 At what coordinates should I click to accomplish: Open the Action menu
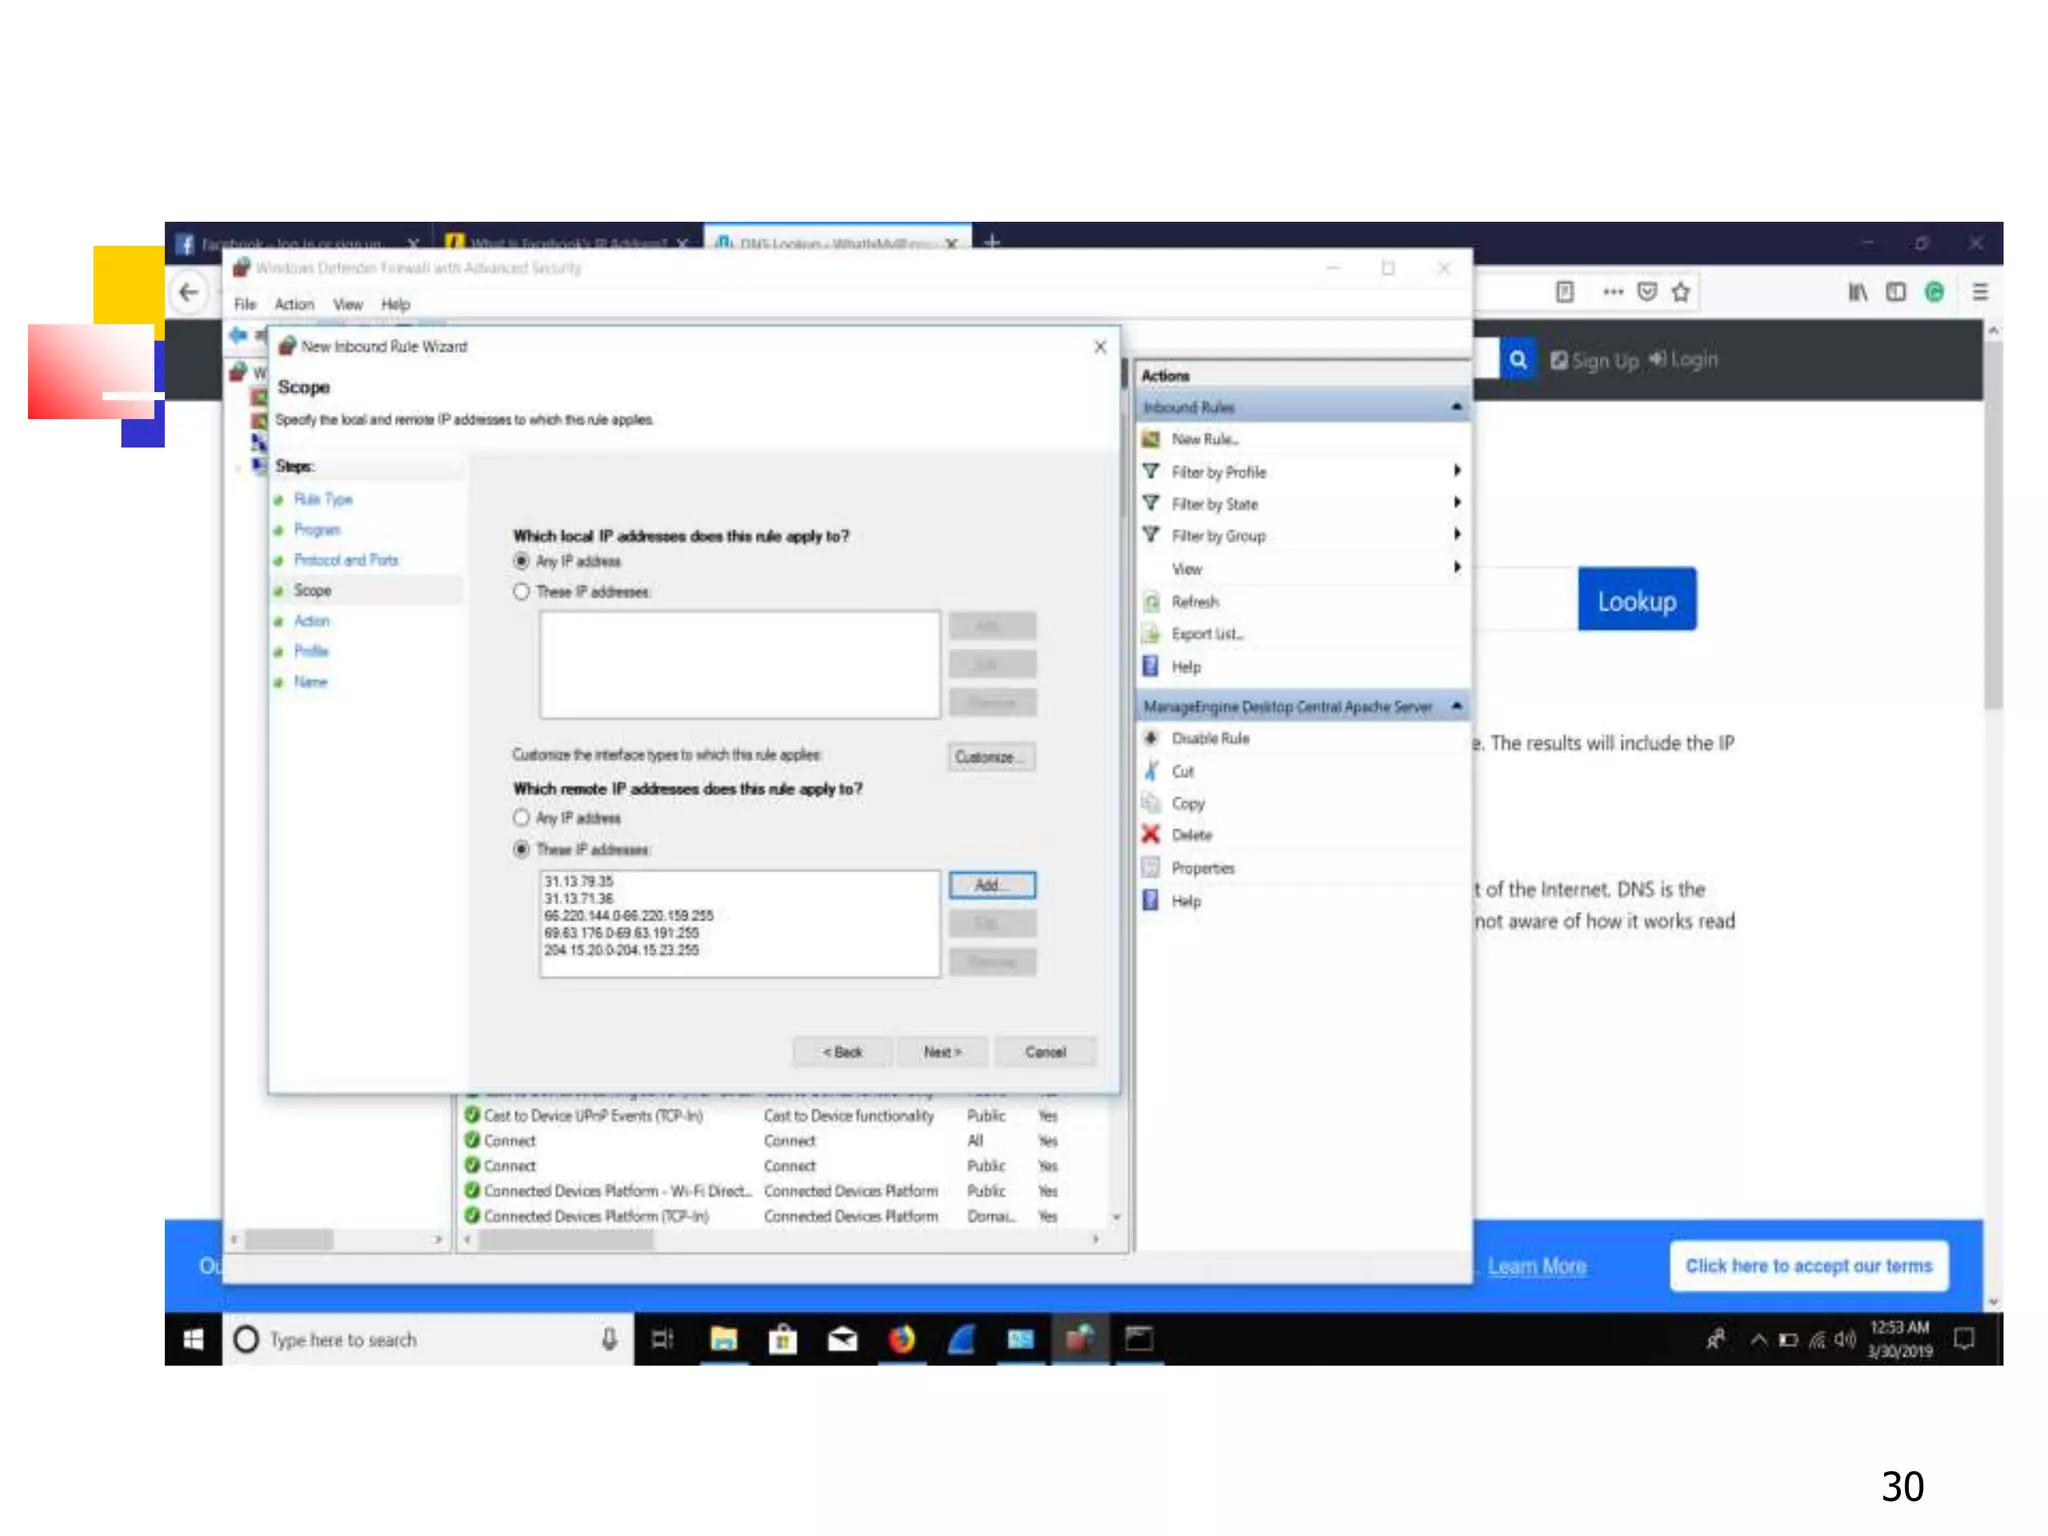(x=294, y=304)
